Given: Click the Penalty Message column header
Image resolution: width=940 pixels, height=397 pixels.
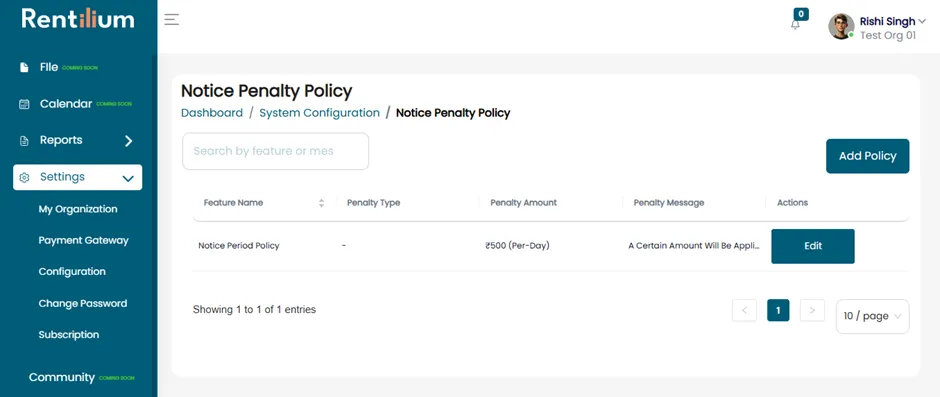Looking at the screenshot, I should (669, 203).
